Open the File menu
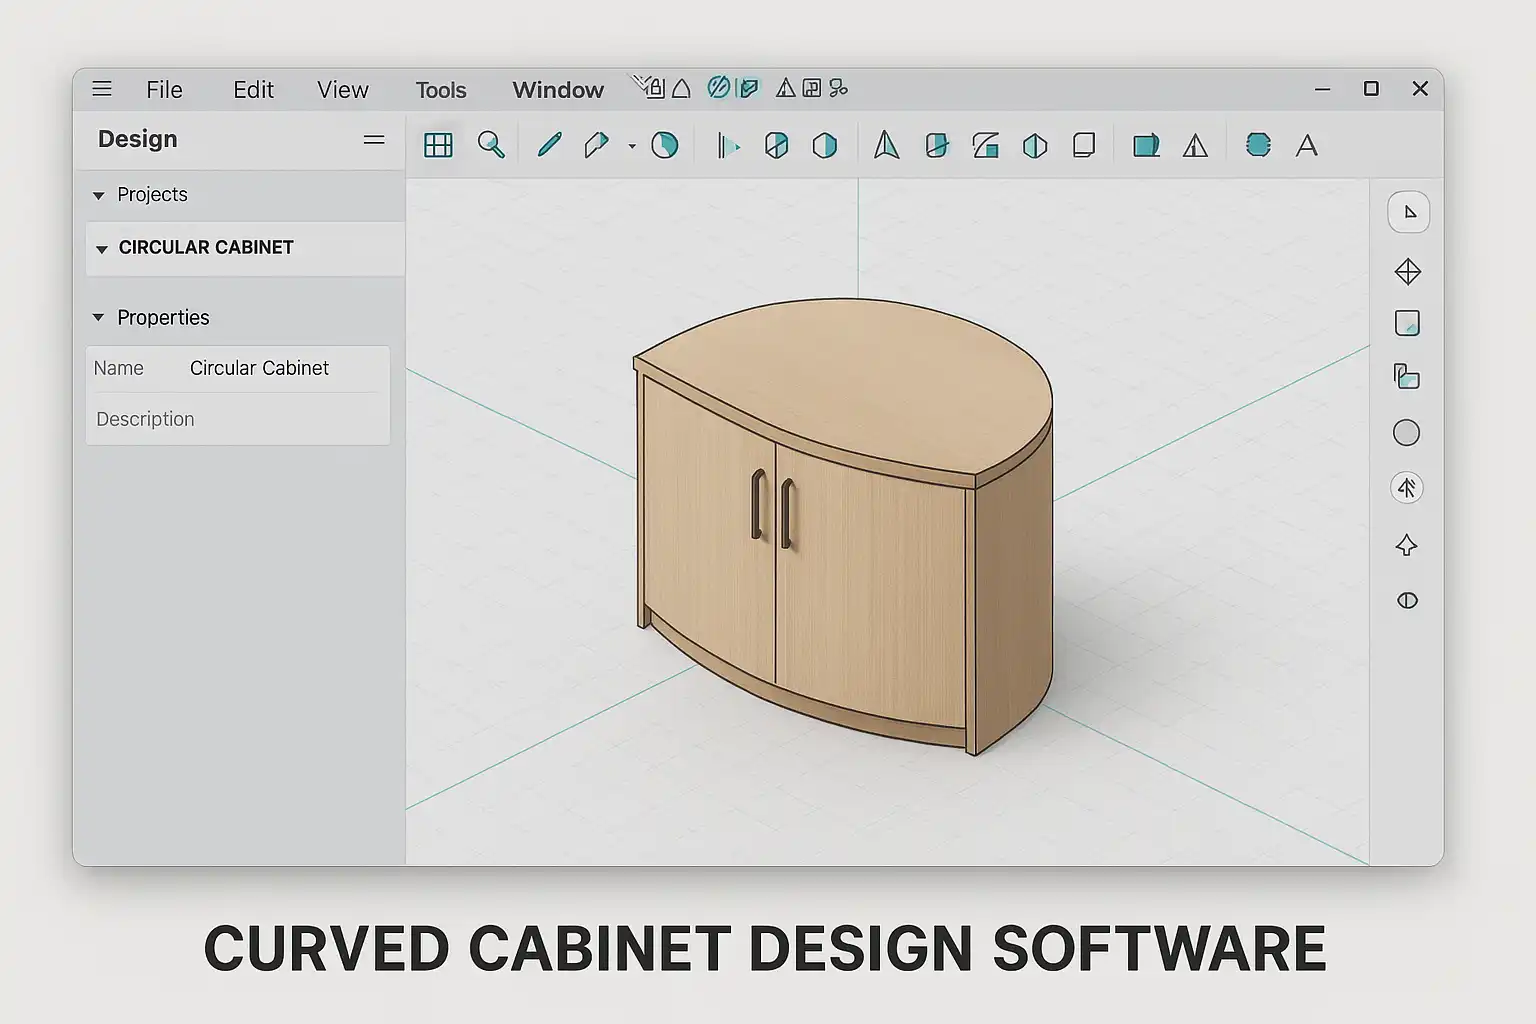This screenshot has height=1024, width=1536. (x=164, y=90)
